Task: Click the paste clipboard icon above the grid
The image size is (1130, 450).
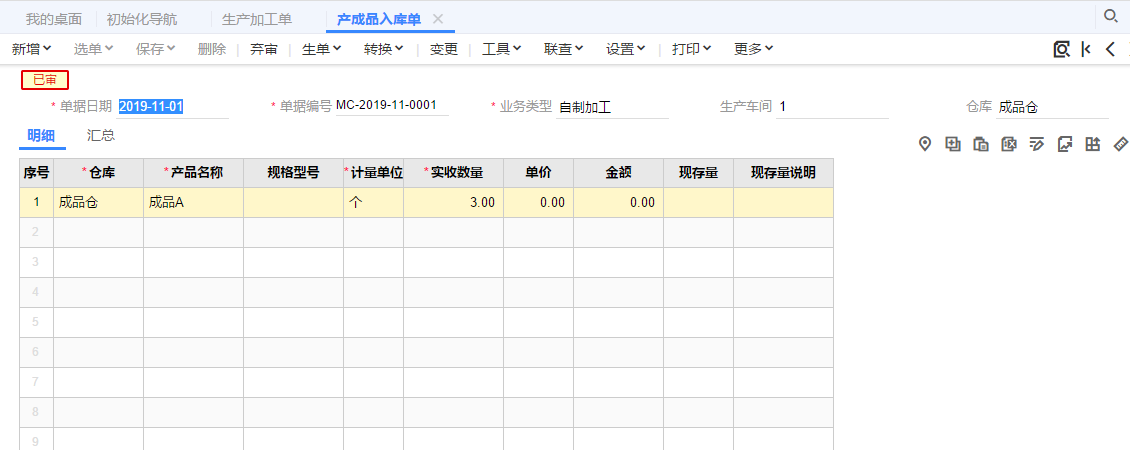Action: coord(981,144)
